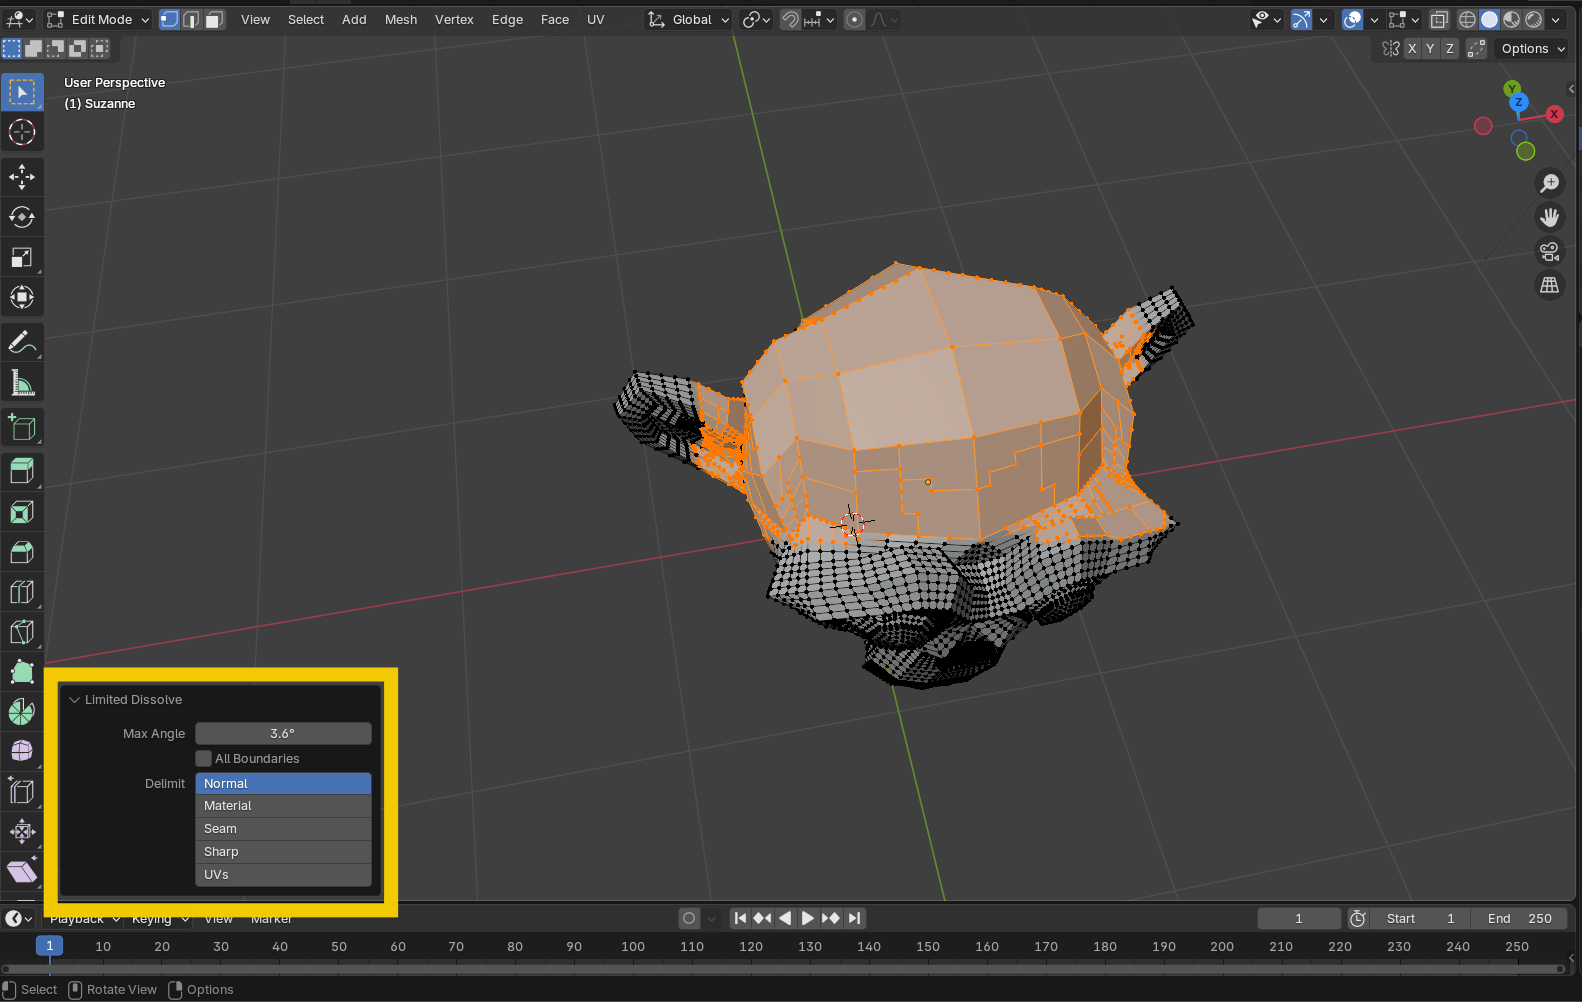Open the Select menu
This screenshot has width=1582, height=1002.
(x=306, y=19)
